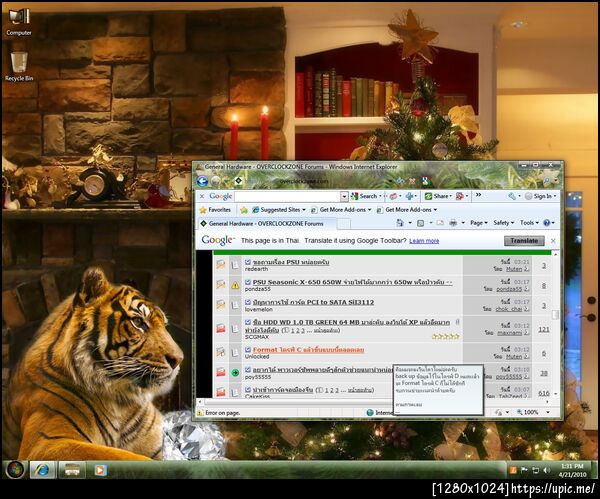The image size is (600, 499).
Task: Click the Feeds icon in command bar
Action: [x=420, y=223]
